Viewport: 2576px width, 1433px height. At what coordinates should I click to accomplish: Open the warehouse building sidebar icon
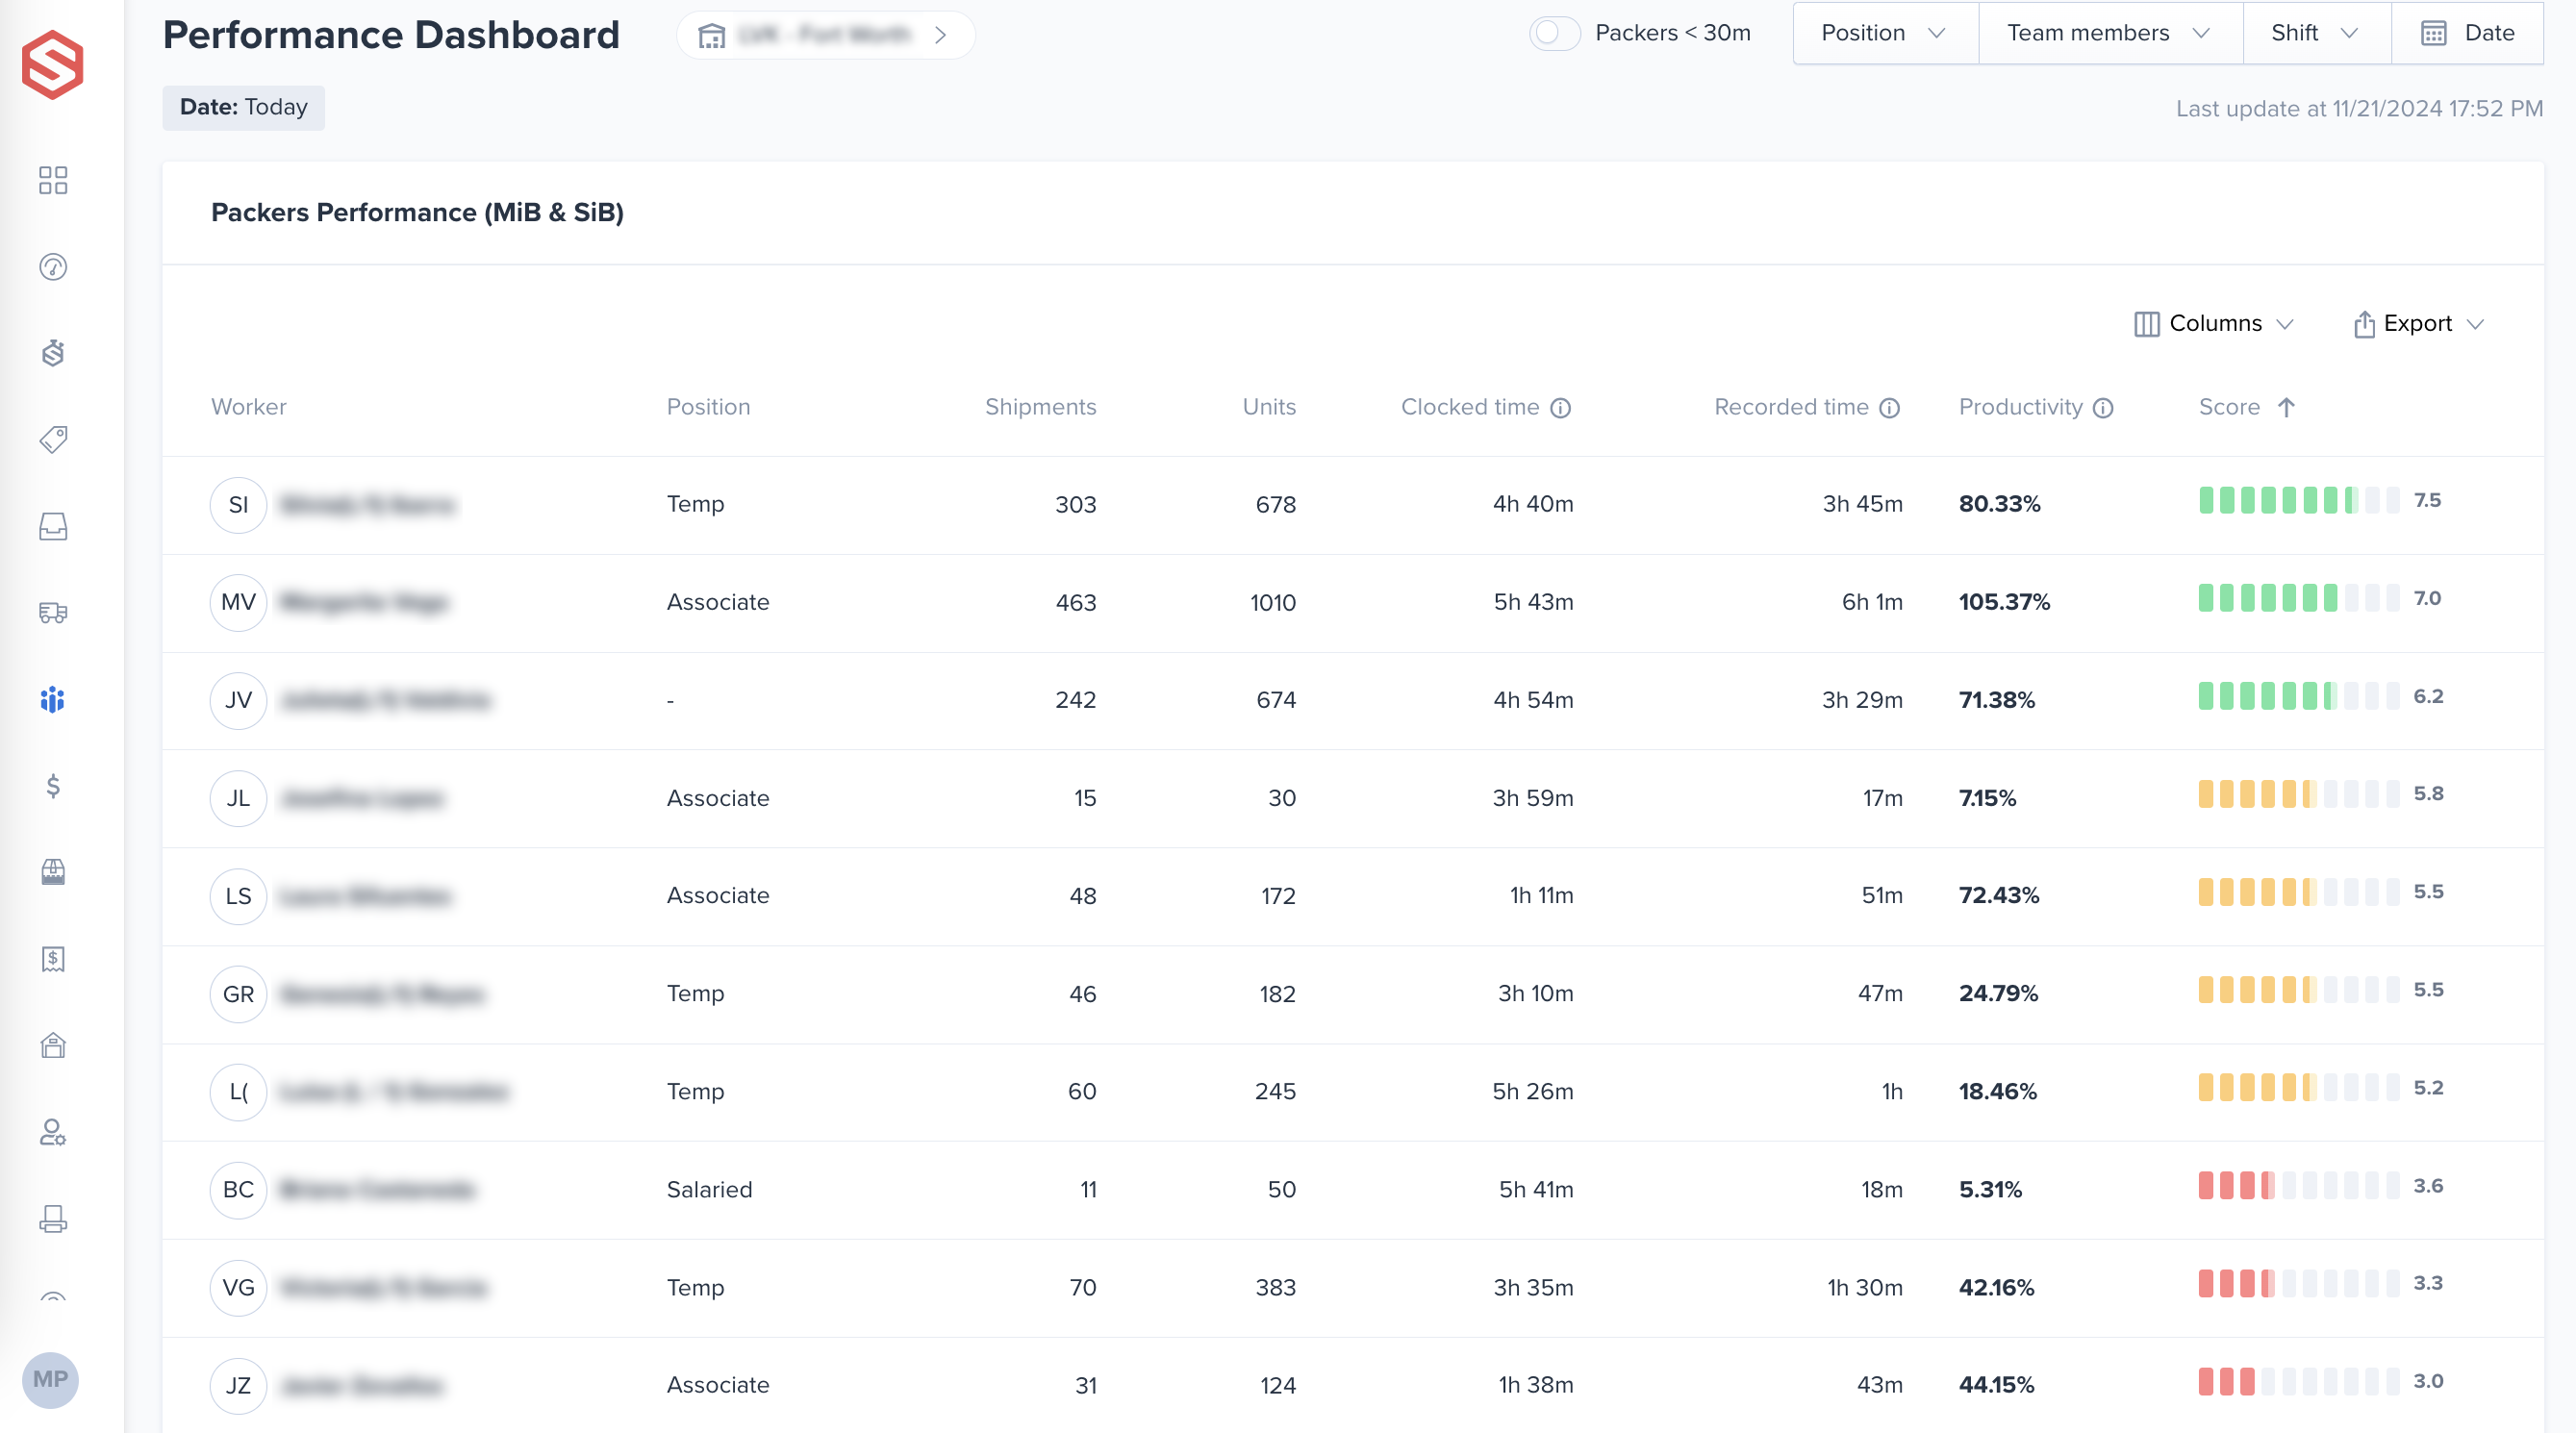pos(53,1045)
